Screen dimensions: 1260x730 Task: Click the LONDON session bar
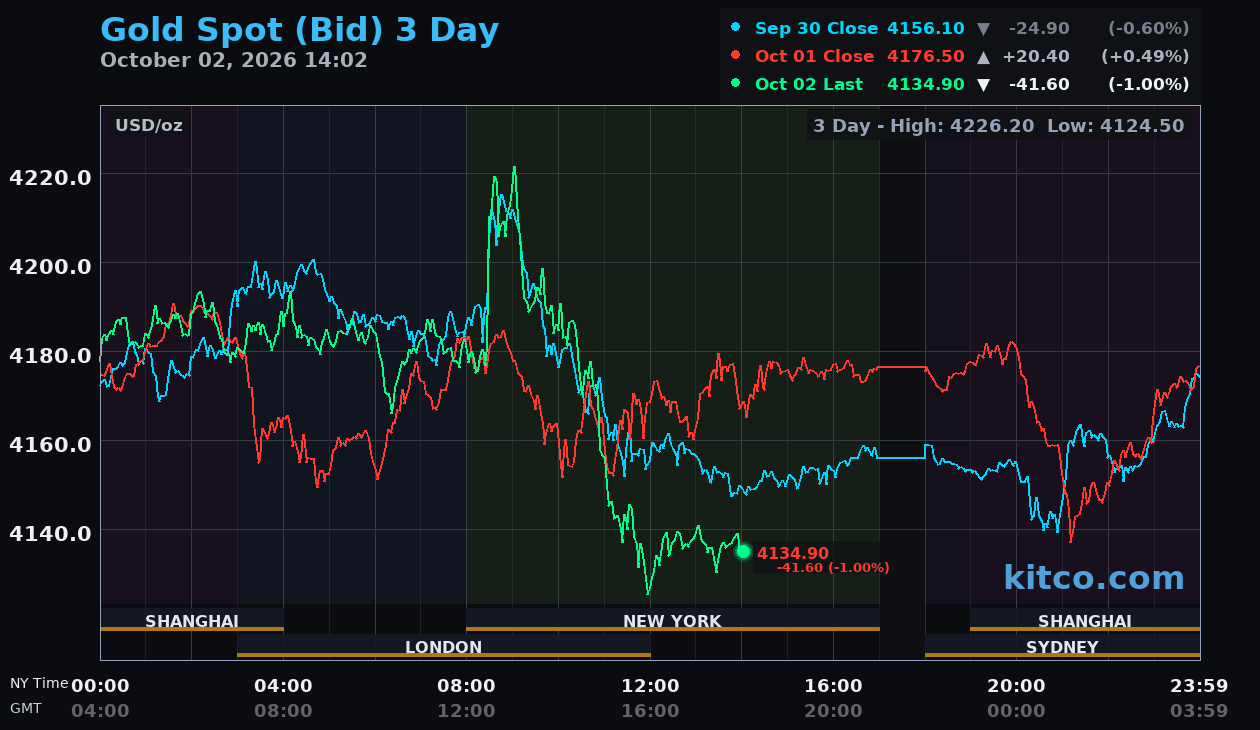[444, 646]
